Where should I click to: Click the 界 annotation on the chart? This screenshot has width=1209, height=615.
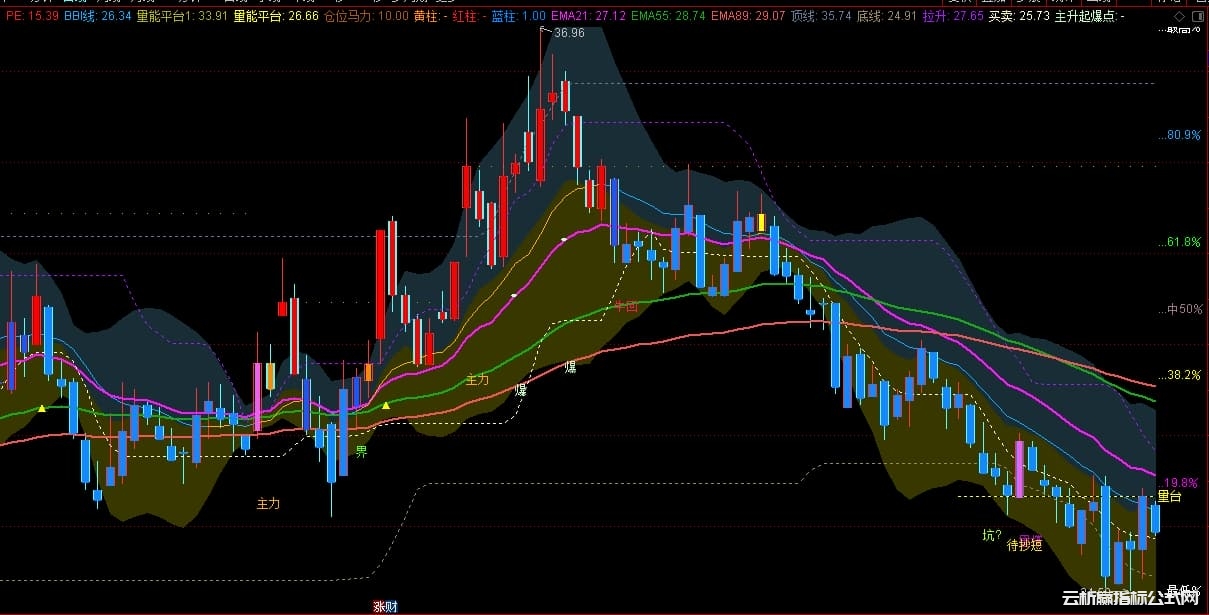point(361,451)
